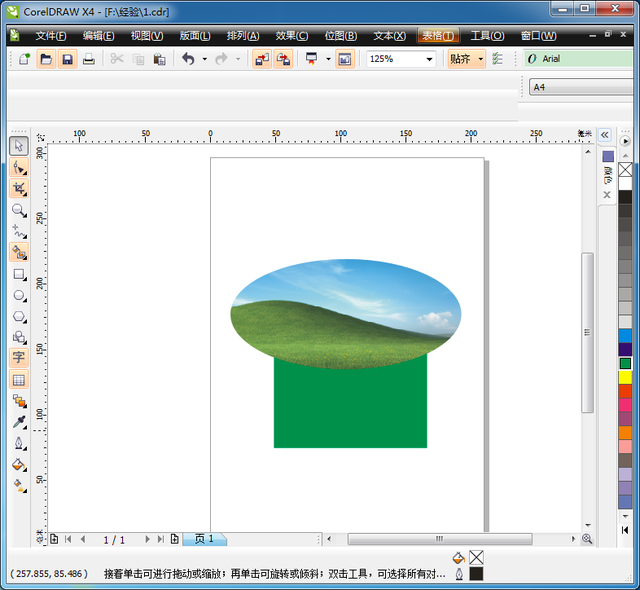Click the no-color X swatch at palette top
This screenshot has height=590, width=640.
tap(625, 170)
